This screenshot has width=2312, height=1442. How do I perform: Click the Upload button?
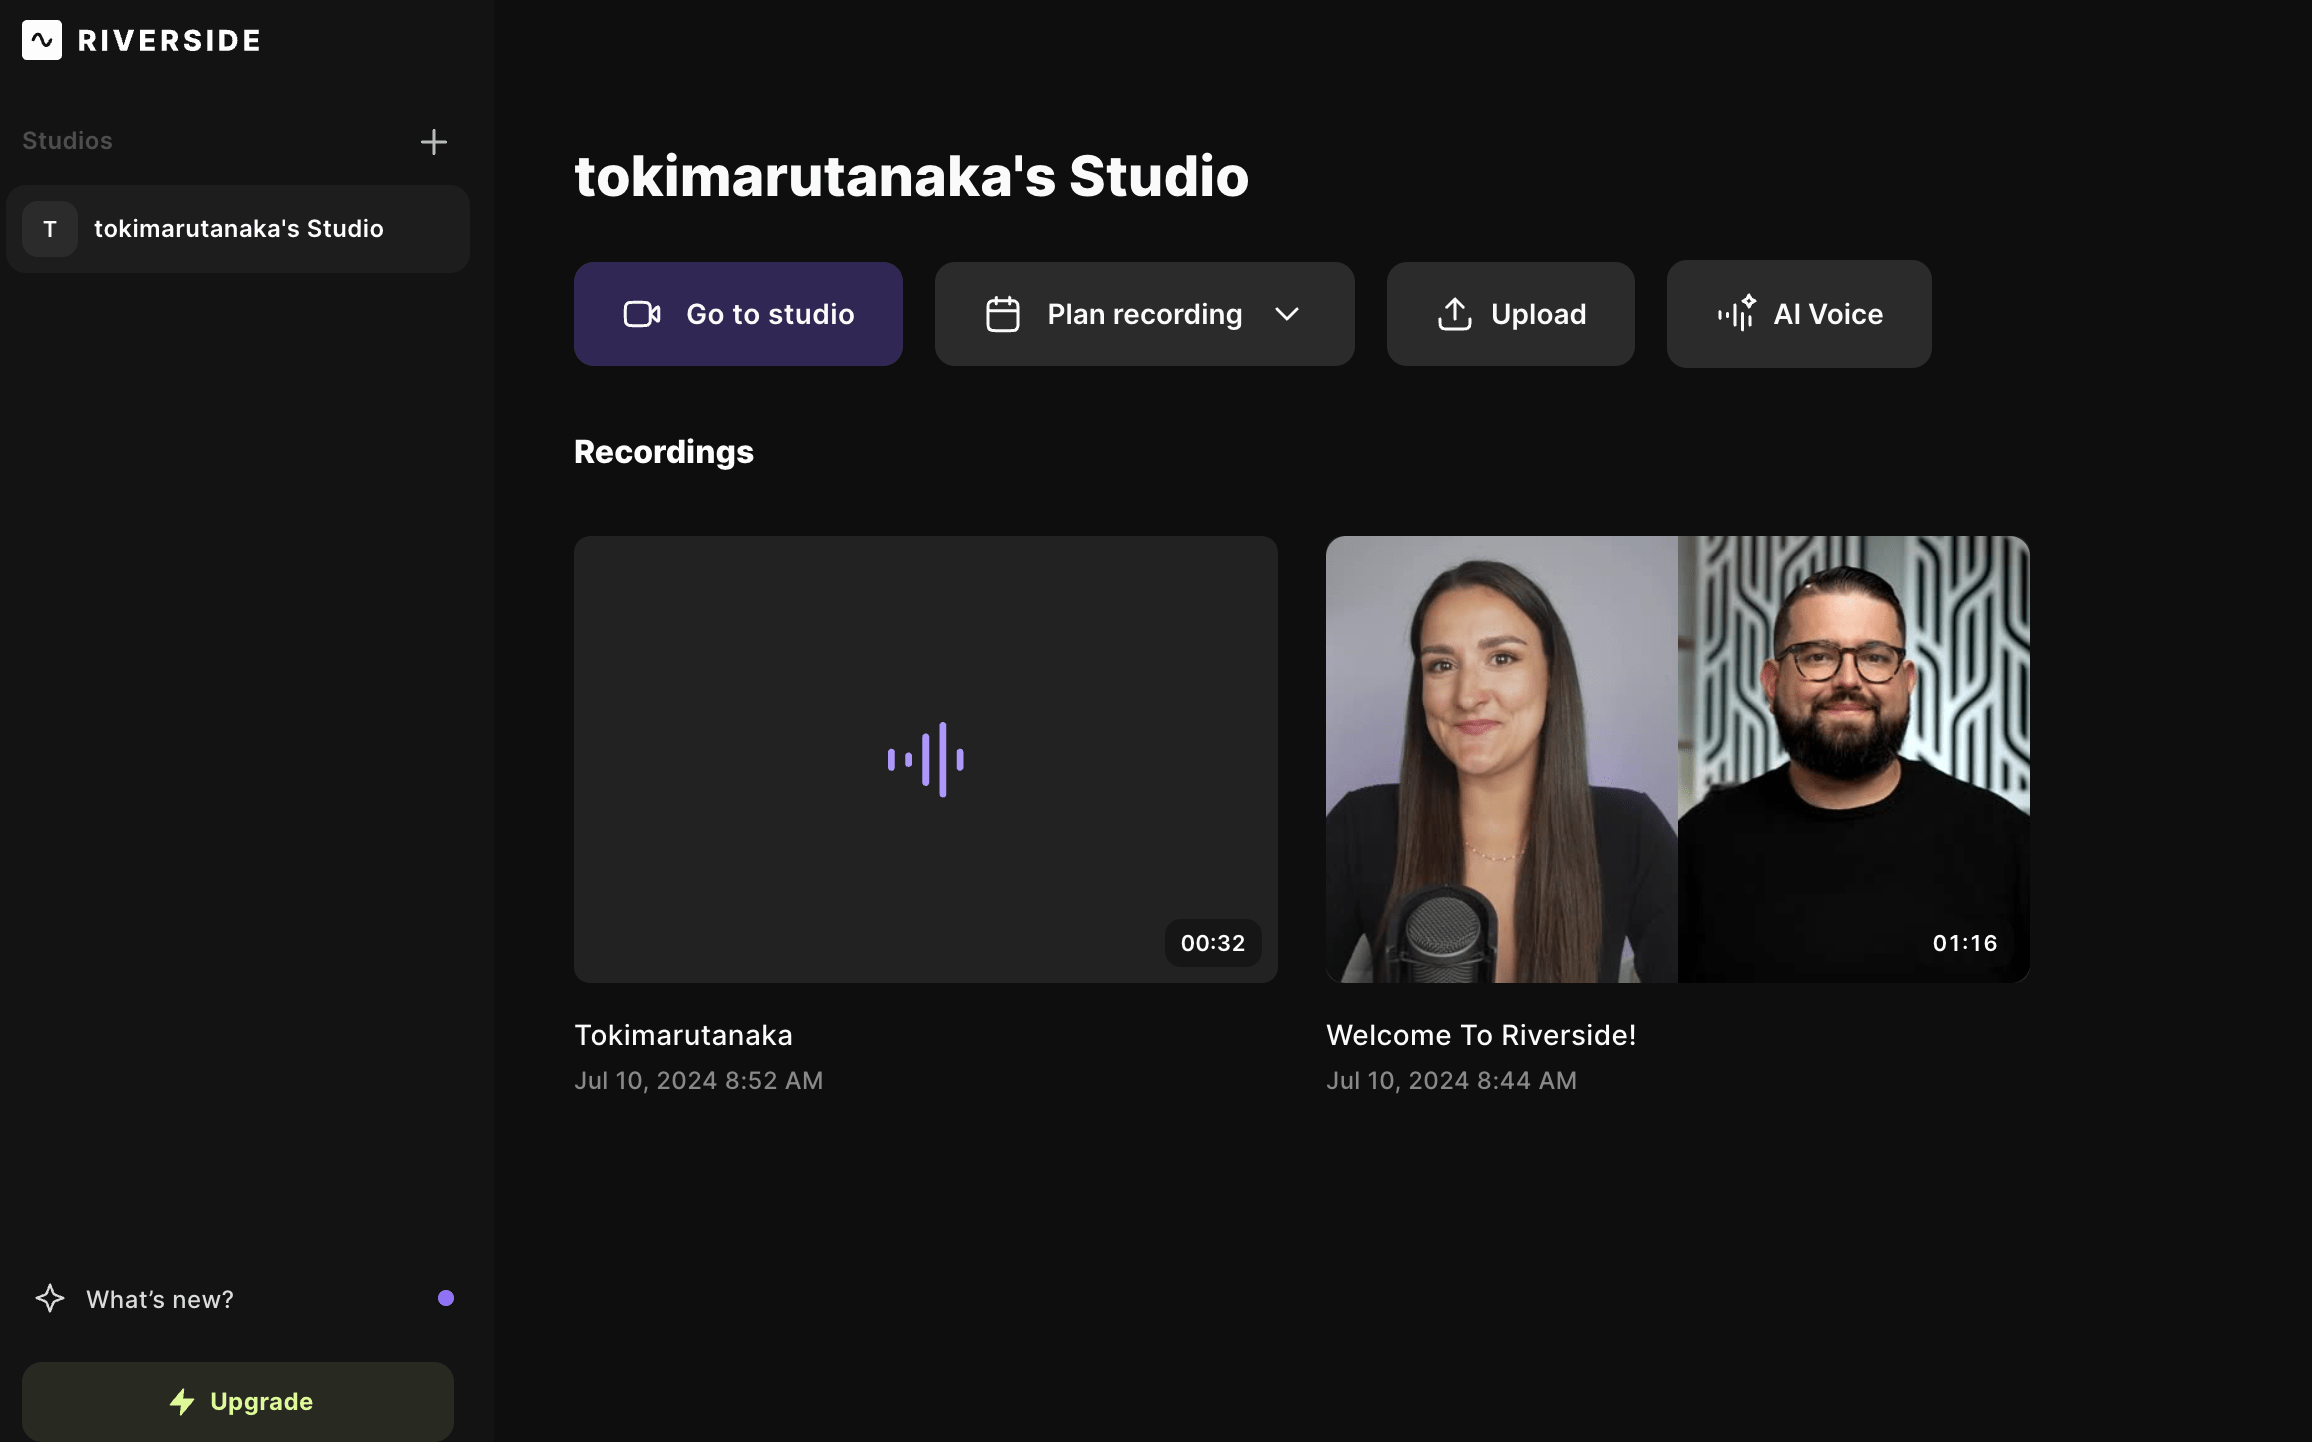coord(1510,314)
